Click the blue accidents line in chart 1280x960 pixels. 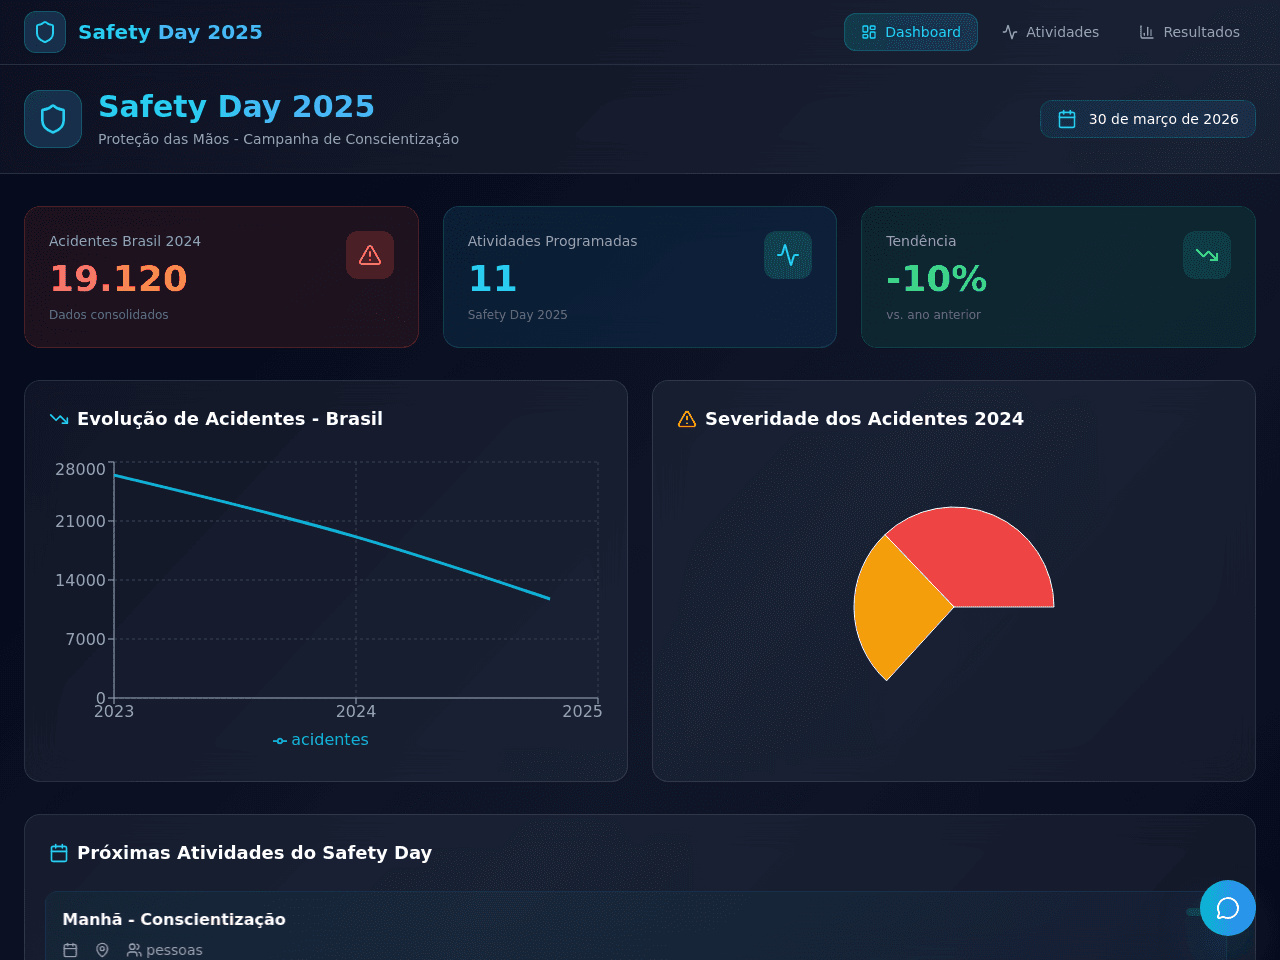[x=330, y=528]
